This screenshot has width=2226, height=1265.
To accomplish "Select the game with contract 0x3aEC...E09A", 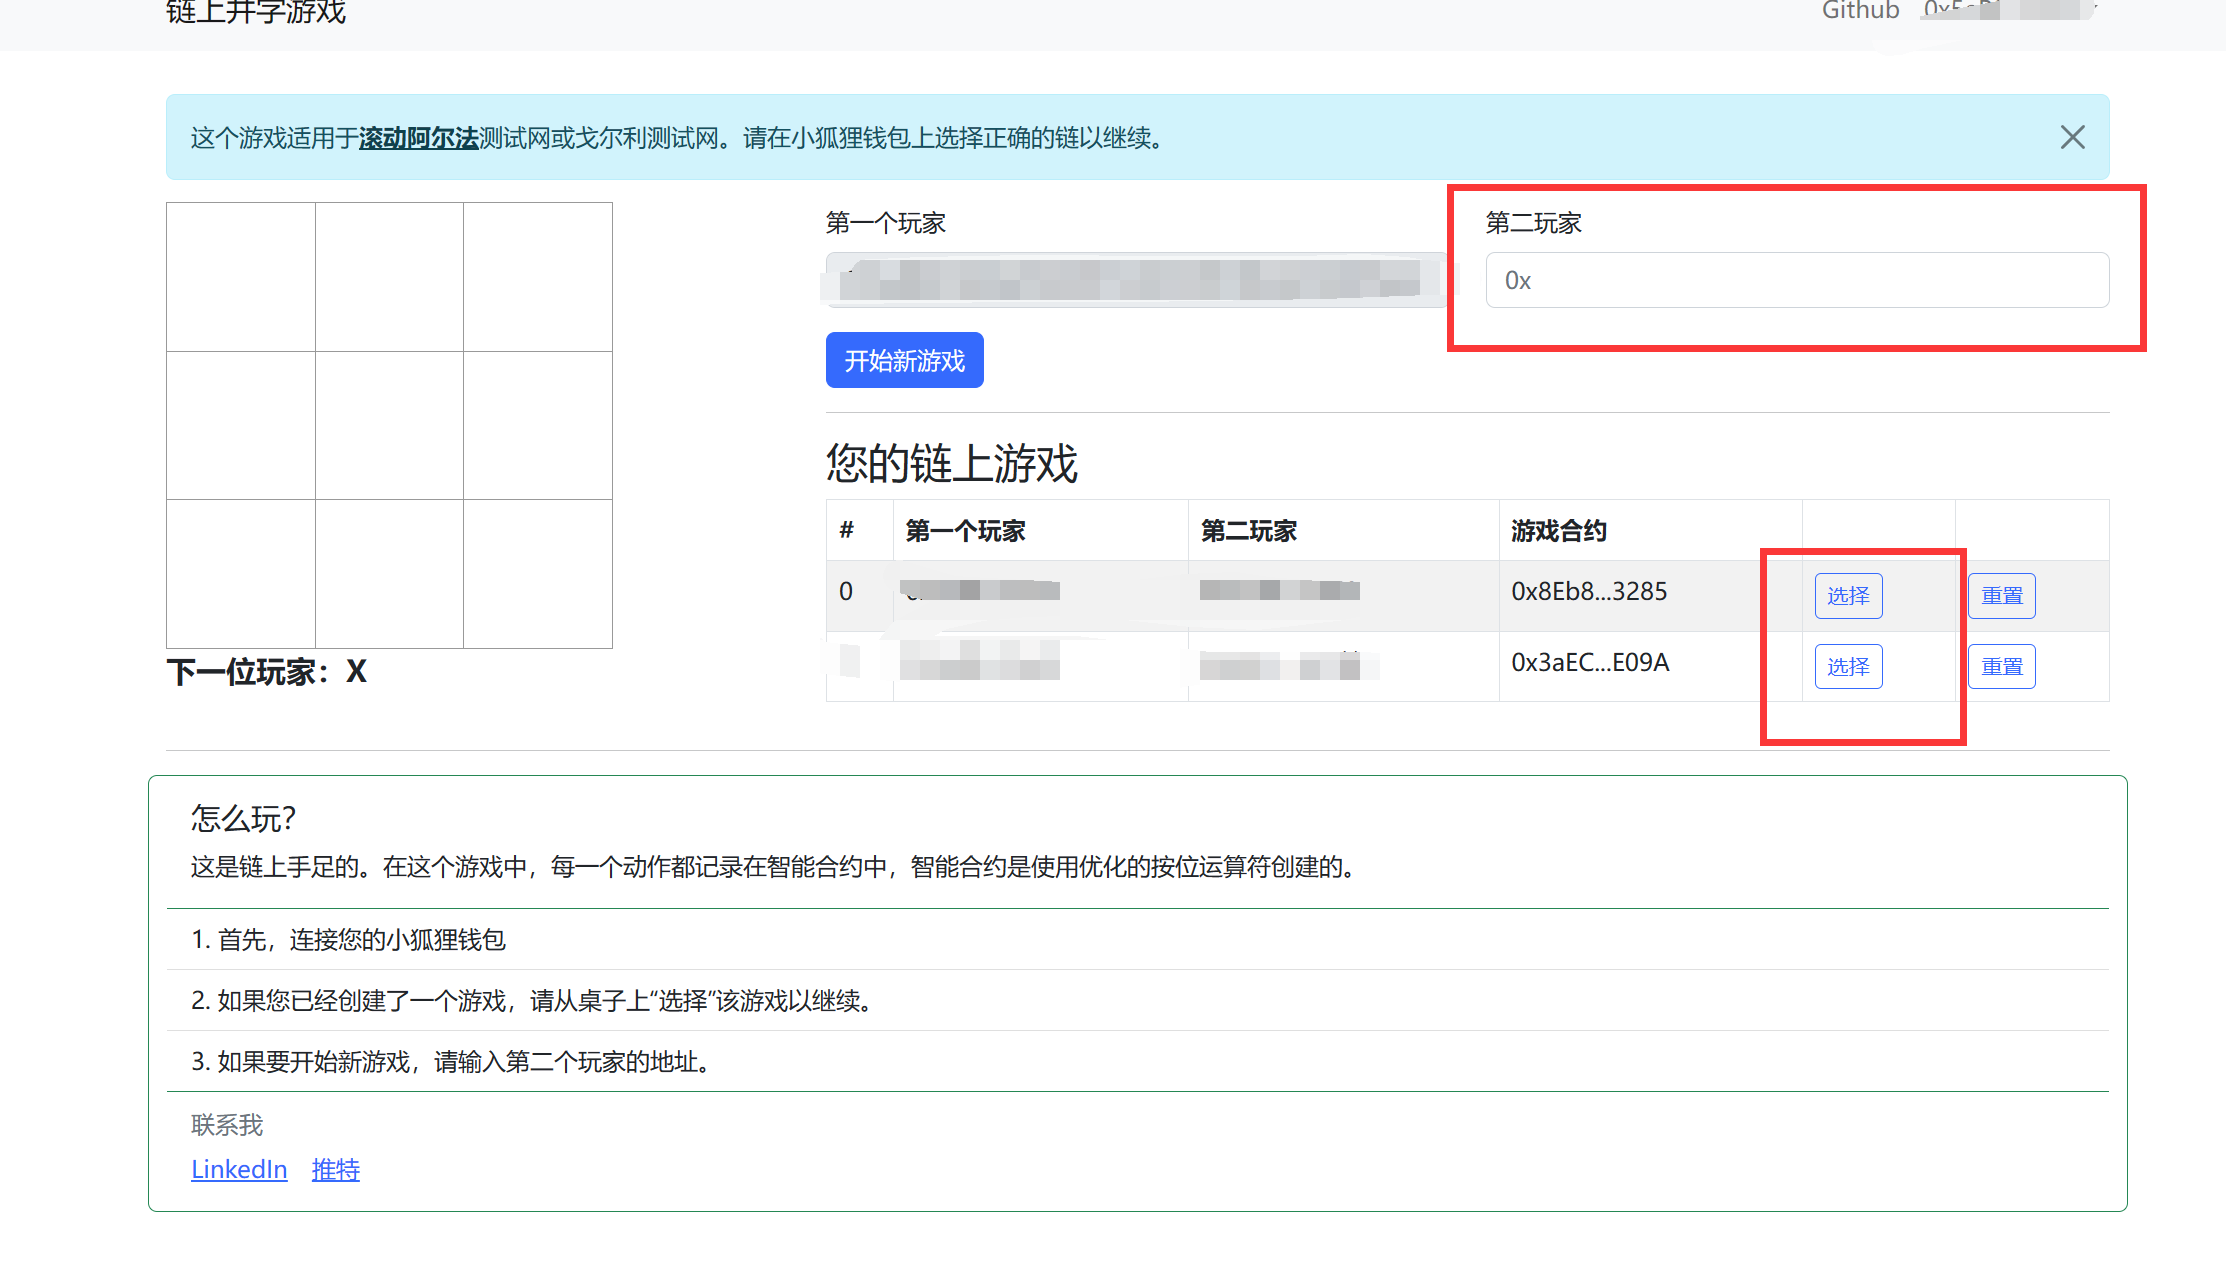I will click(x=1847, y=667).
